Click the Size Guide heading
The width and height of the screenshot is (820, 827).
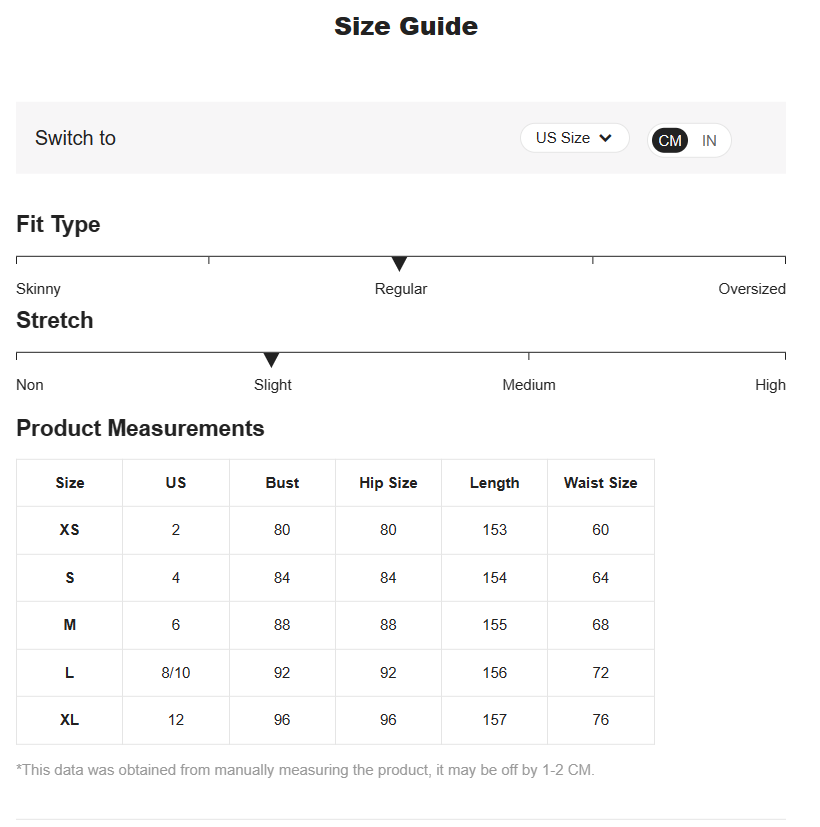pos(406,27)
